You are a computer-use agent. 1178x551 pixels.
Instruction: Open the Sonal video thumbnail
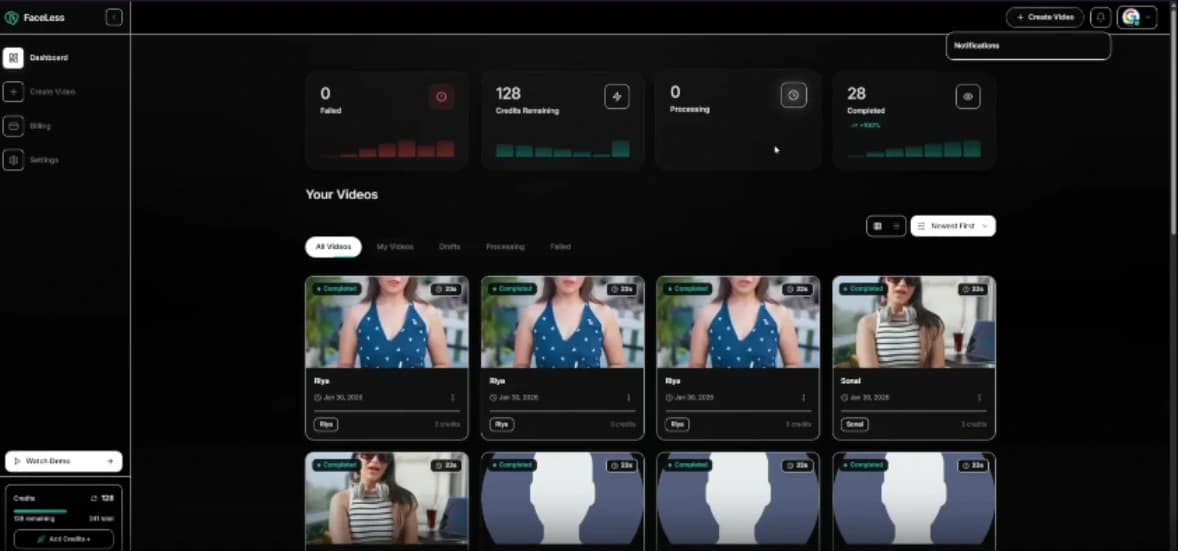[x=913, y=322]
